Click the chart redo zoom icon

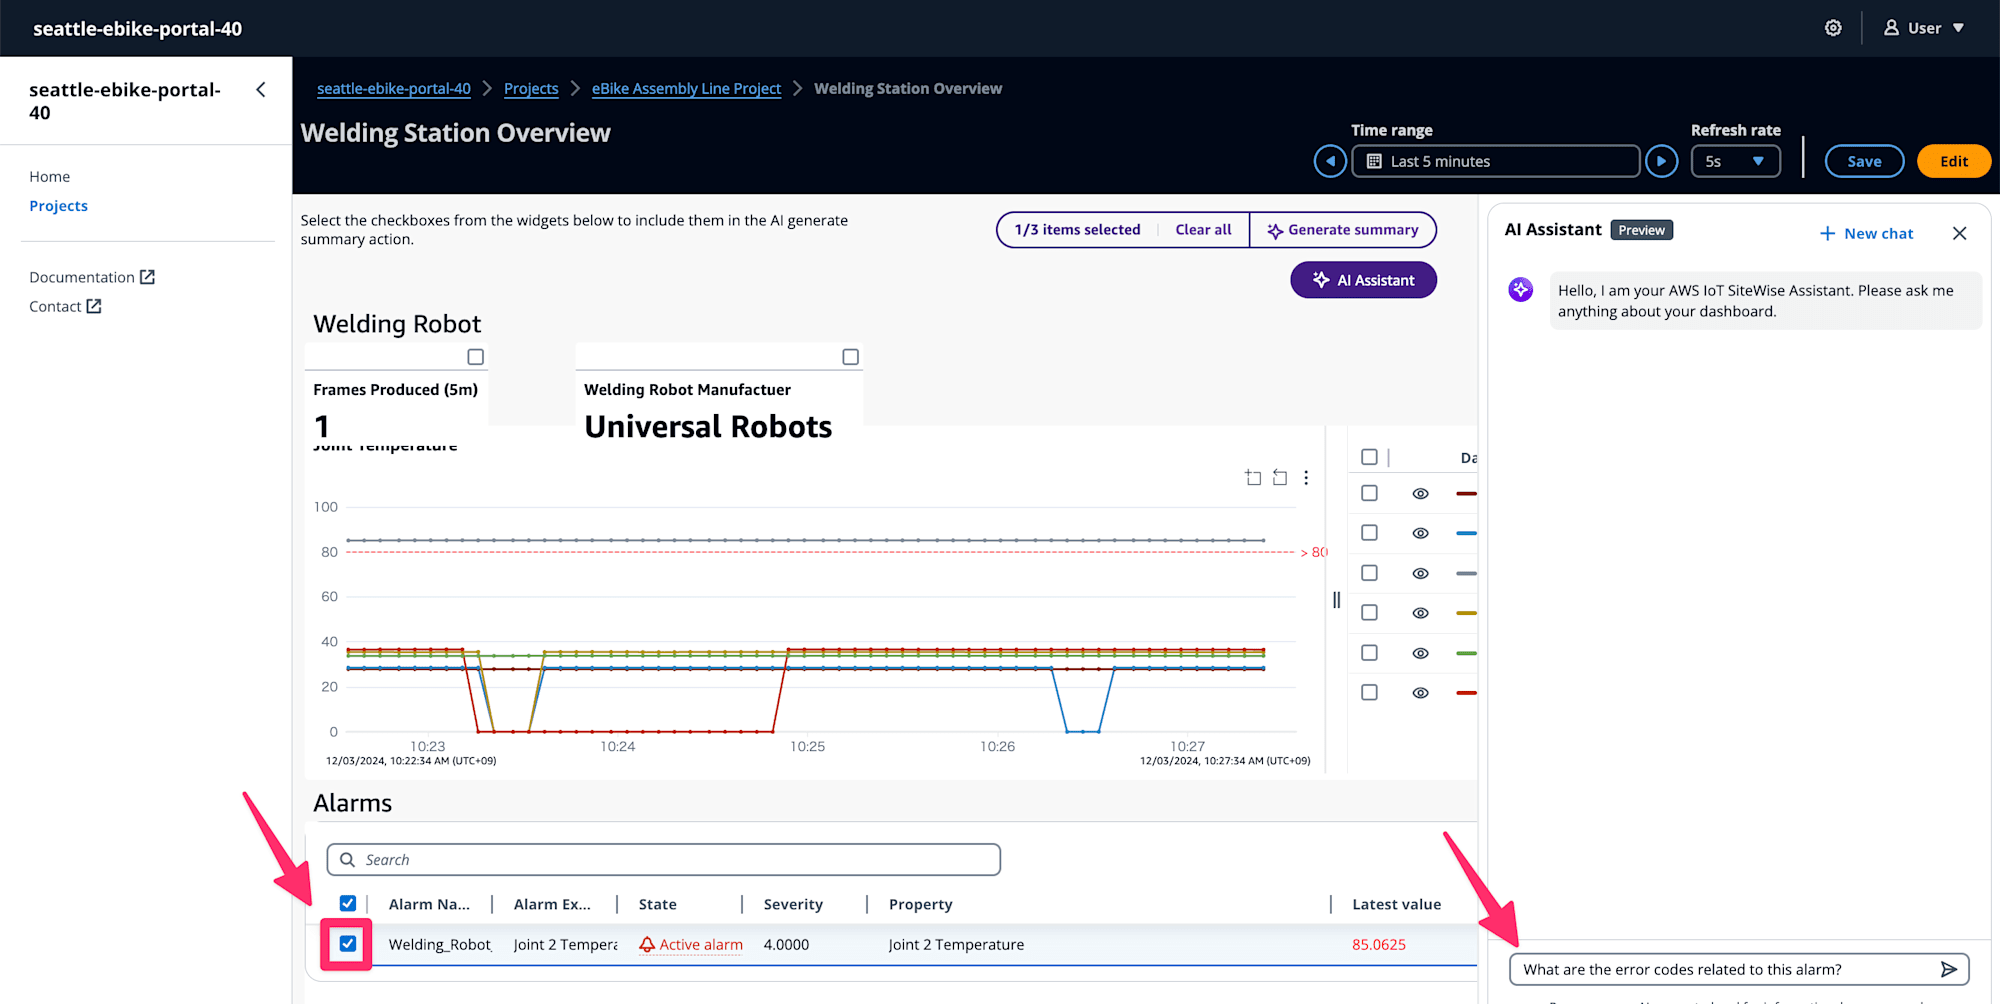1280,478
